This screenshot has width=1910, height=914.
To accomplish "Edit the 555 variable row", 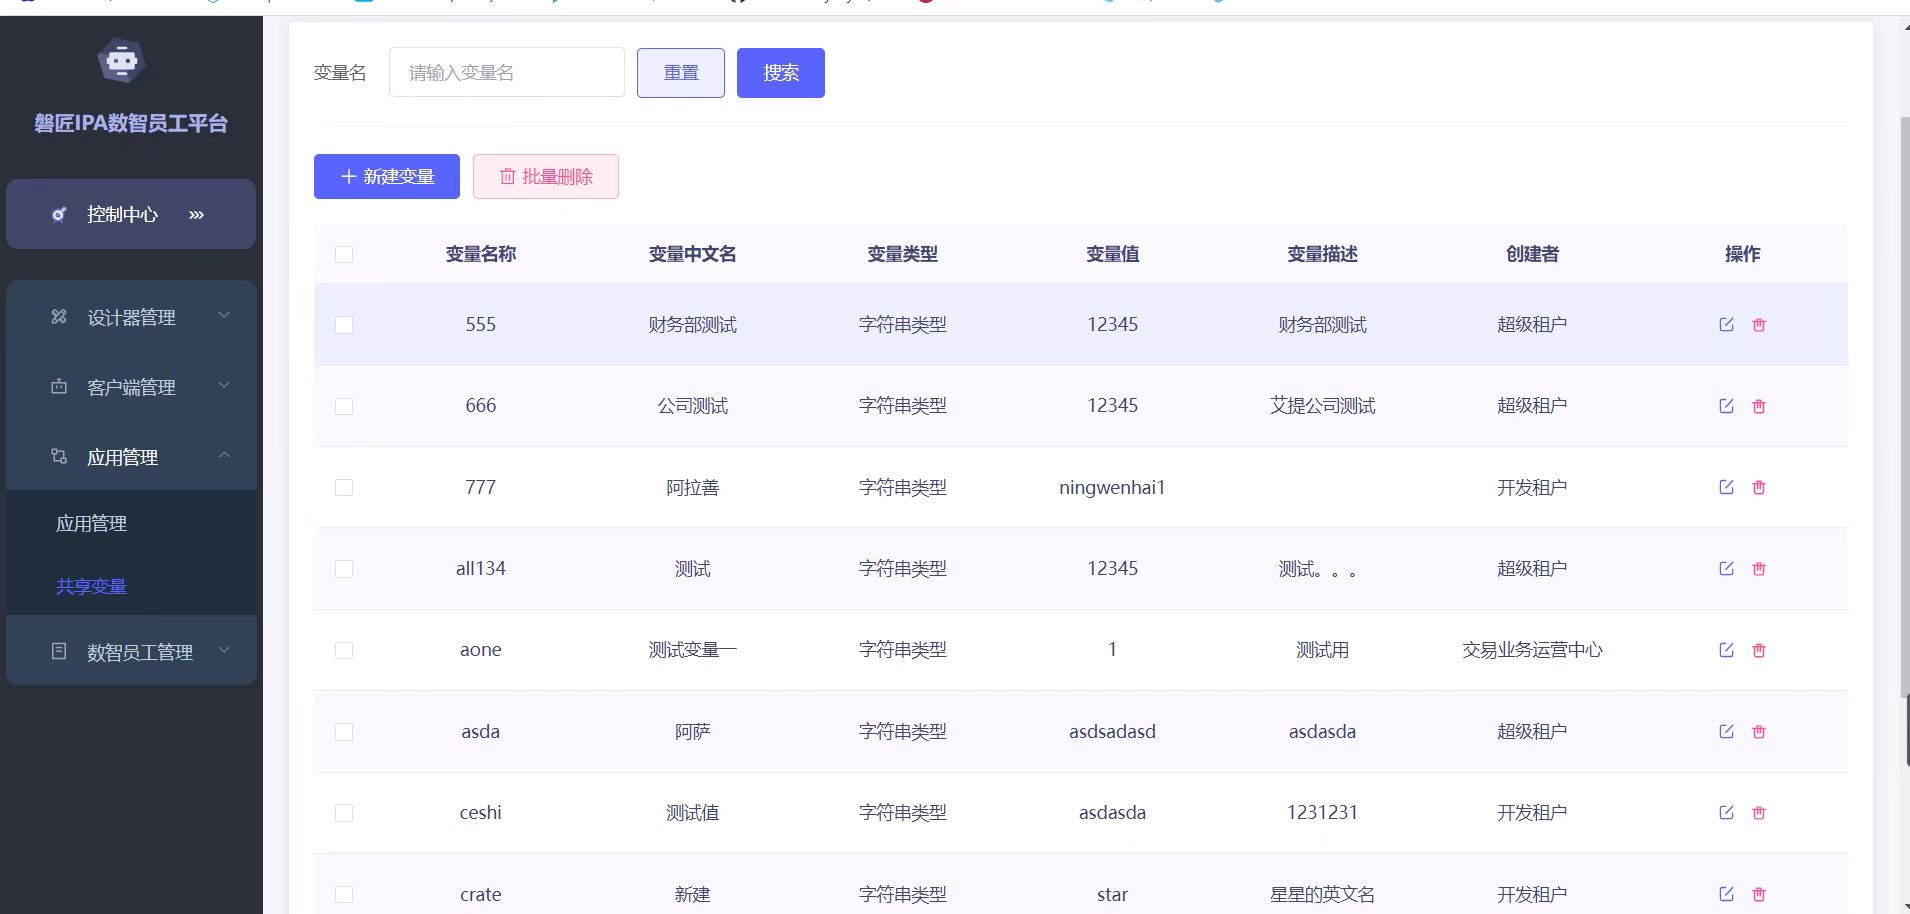I will click(1726, 324).
